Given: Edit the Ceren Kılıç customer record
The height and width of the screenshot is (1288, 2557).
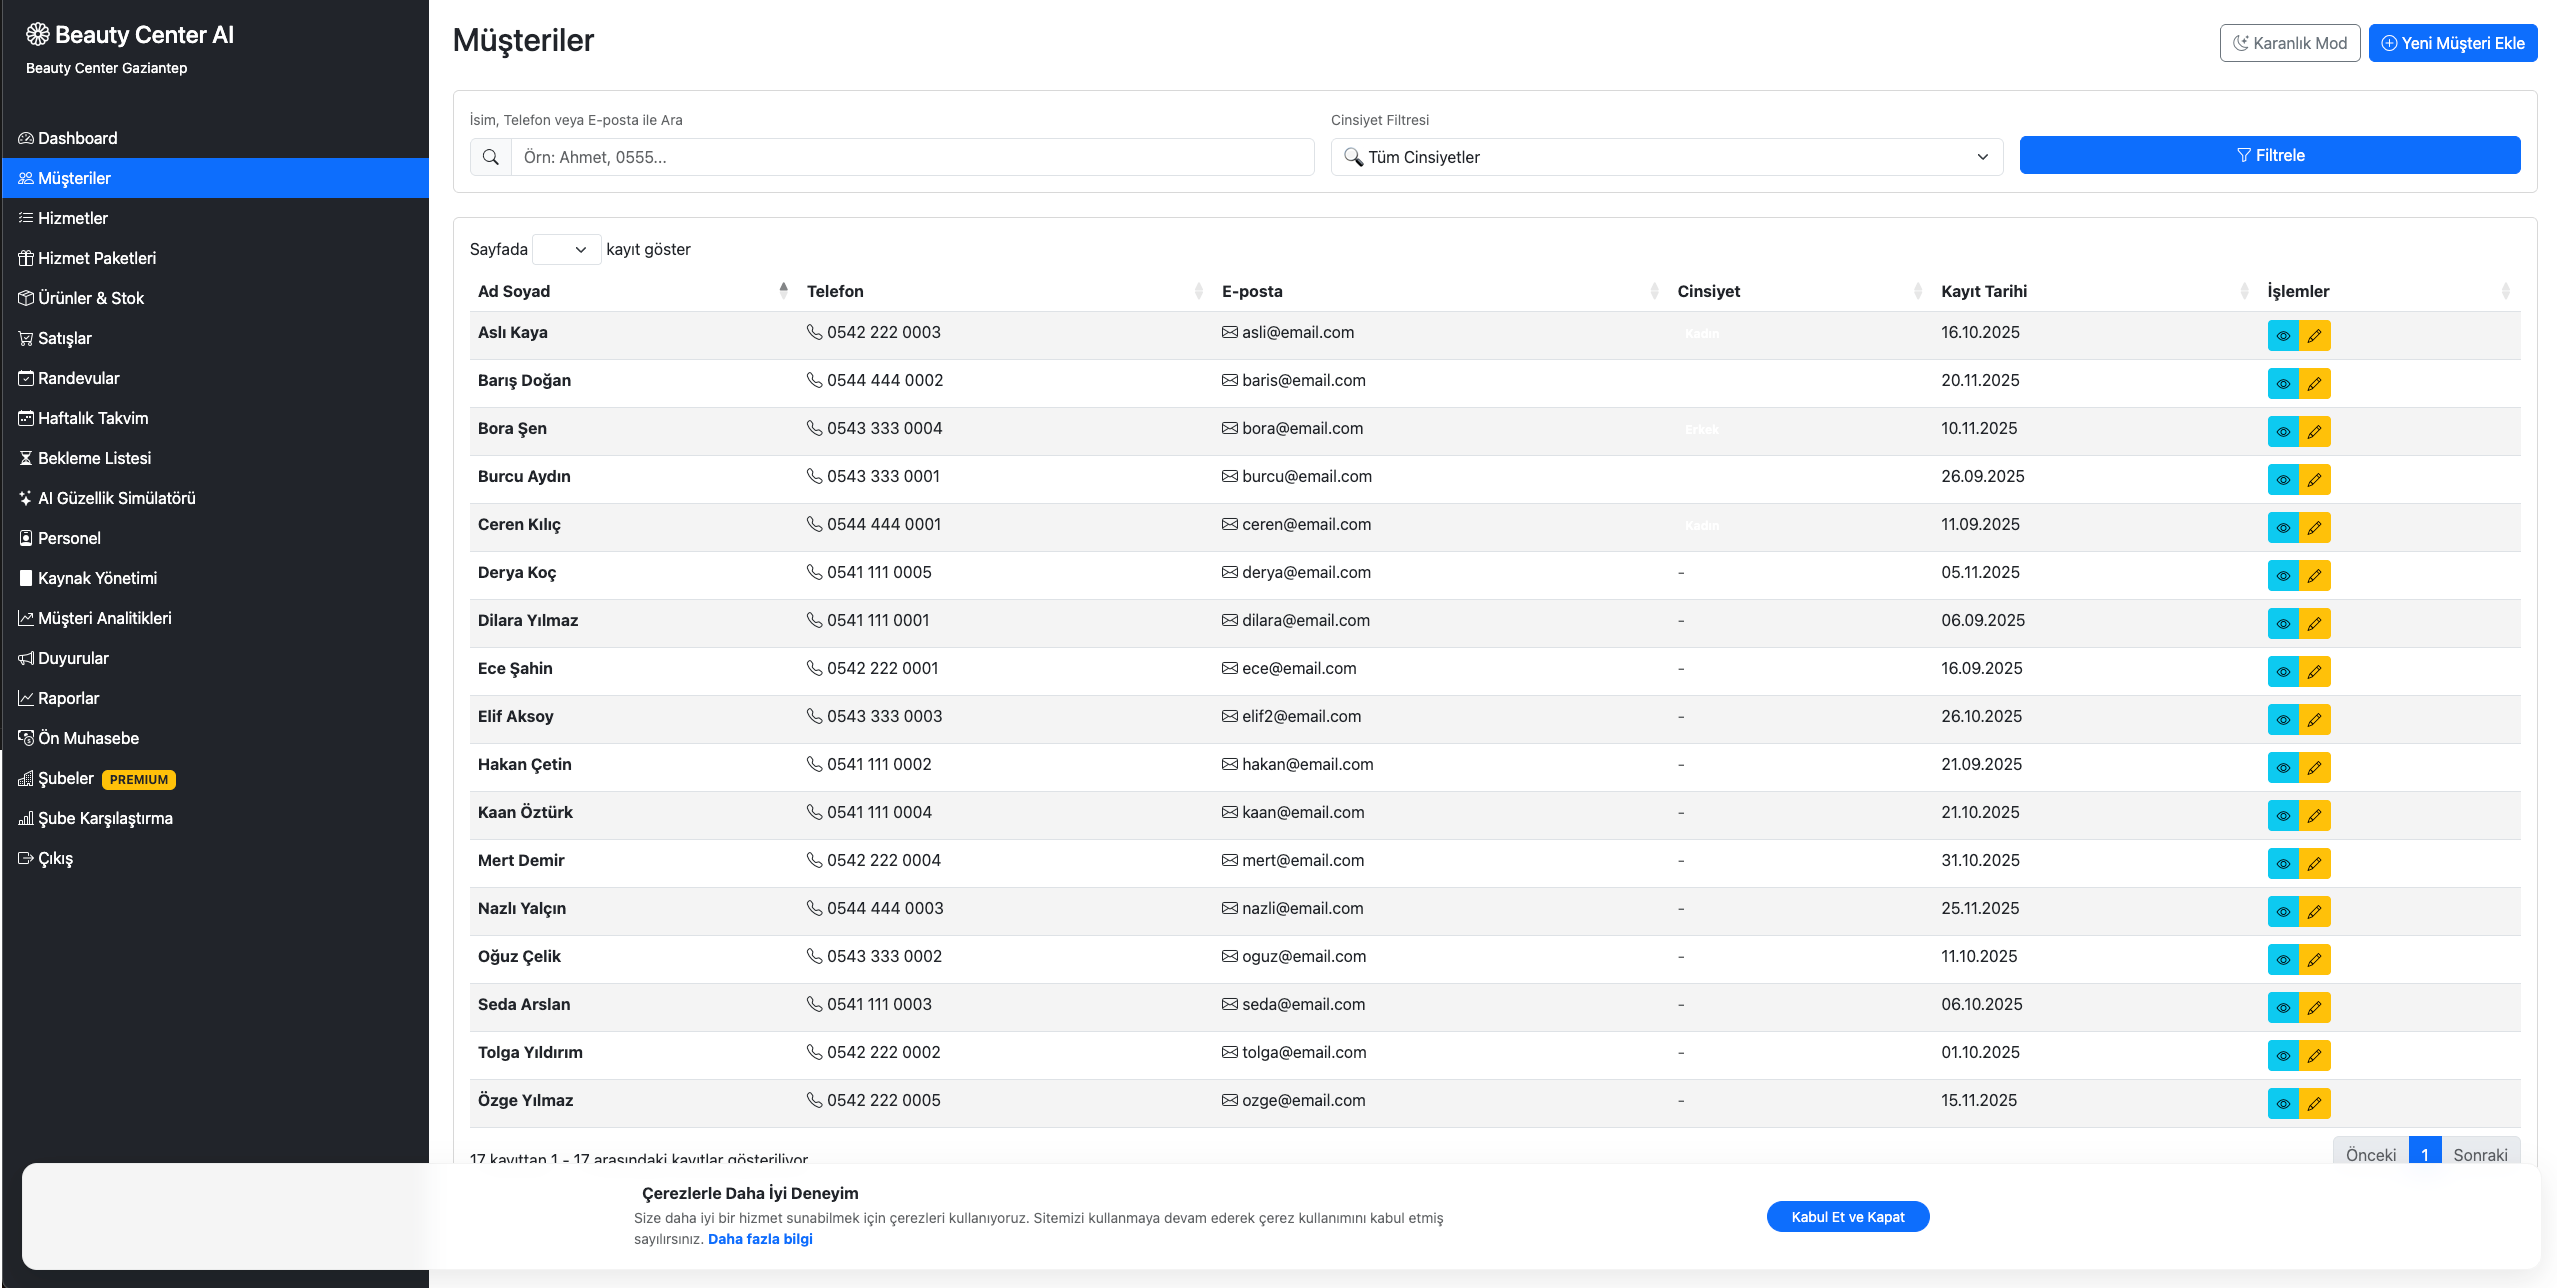Looking at the screenshot, I should tap(2314, 528).
